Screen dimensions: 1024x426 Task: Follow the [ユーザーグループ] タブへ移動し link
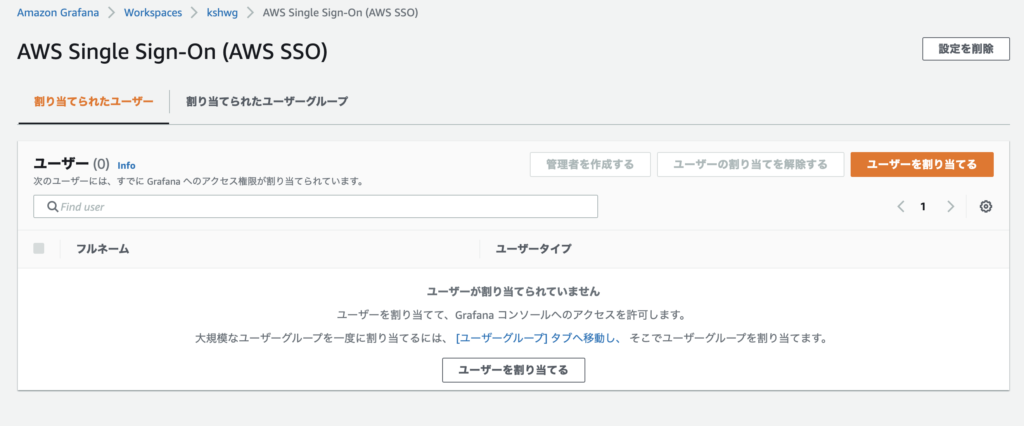click(x=537, y=338)
